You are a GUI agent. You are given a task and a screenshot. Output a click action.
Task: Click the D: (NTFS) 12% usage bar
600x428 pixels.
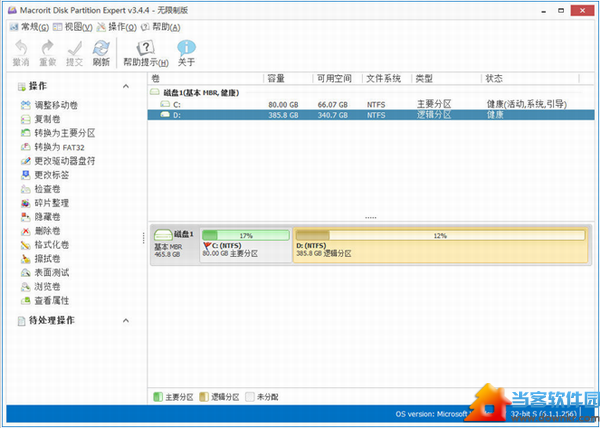tap(440, 236)
